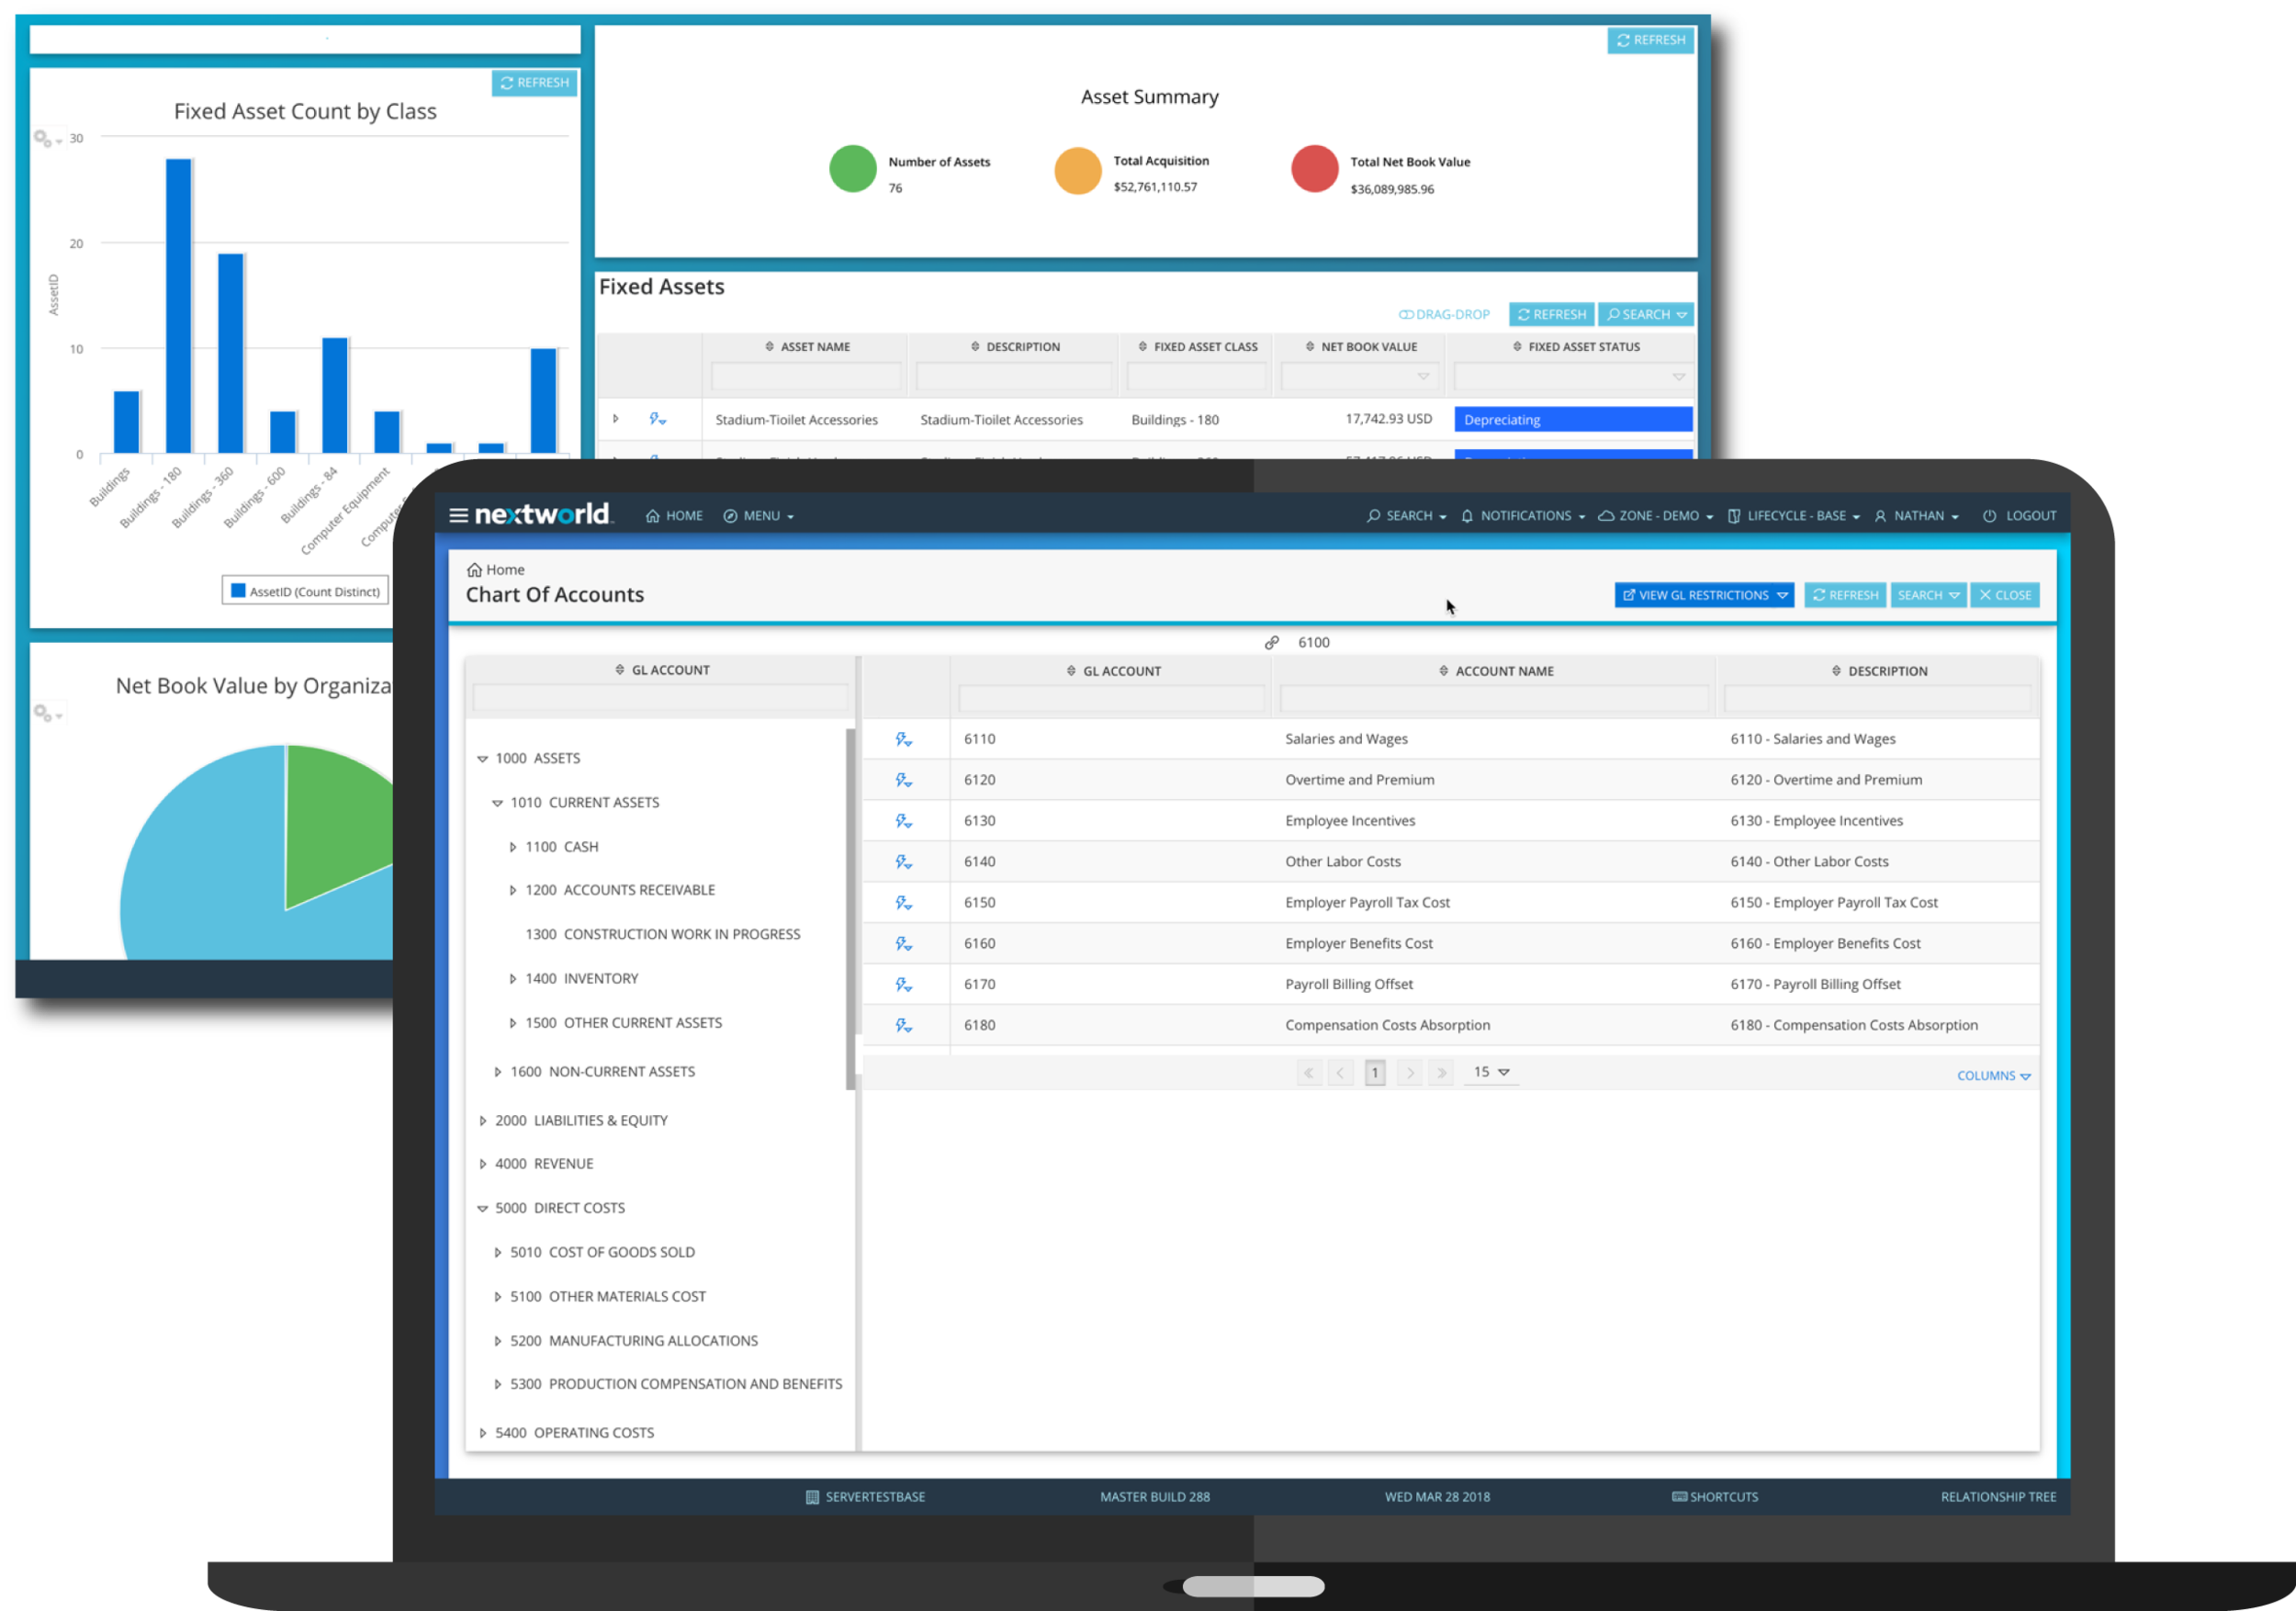This screenshot has height=1611, width=2296.
Task: Open gear options on Net Book Value chart
Action: pyautogui.click(x=47, y=713)
